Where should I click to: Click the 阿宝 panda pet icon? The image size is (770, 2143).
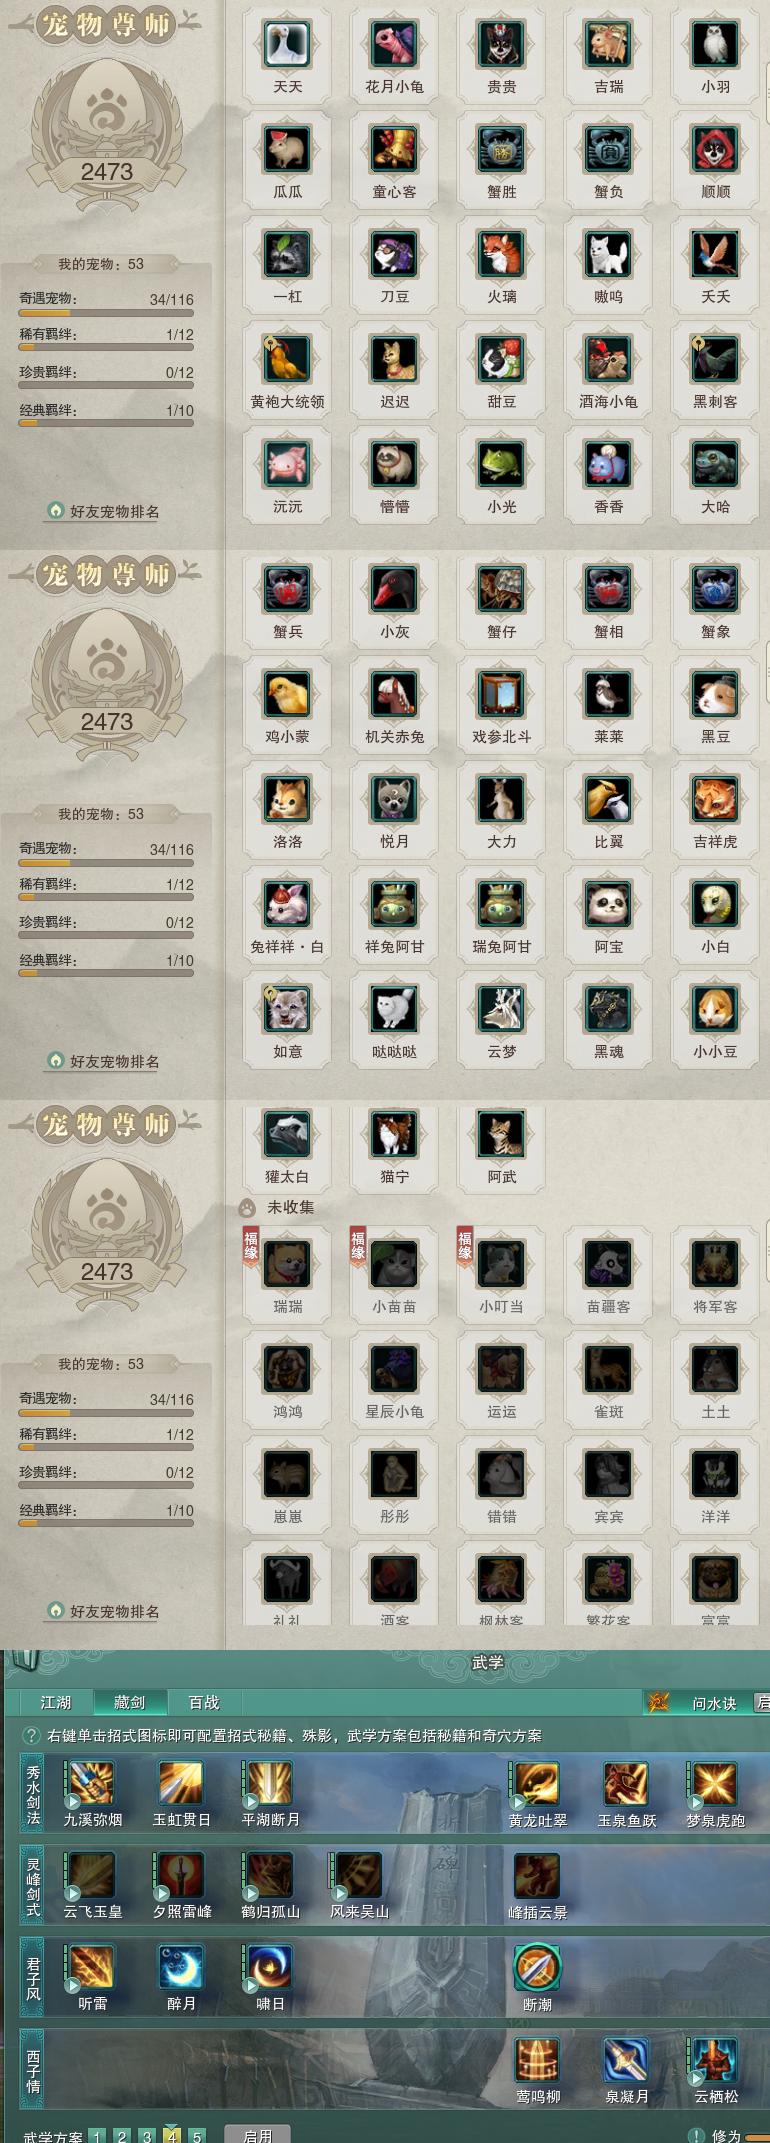(608, 904)
